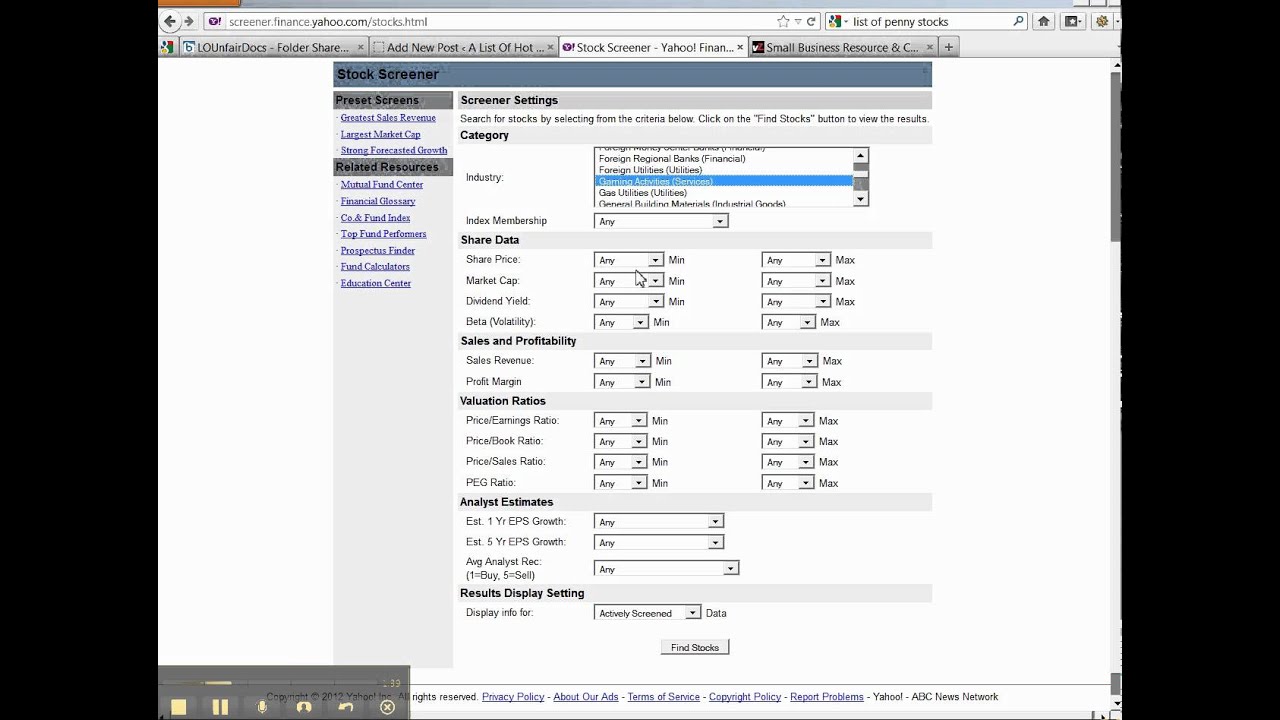Open the Fund Calculators link
This screenshot has height=720, width=1280.
[375, 267]
